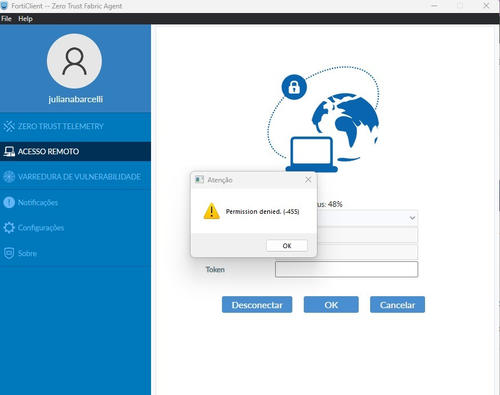The image size is (500, 395).
Task: Click the Acesso Remoto computer icon
Action: [x=9, y=152]
